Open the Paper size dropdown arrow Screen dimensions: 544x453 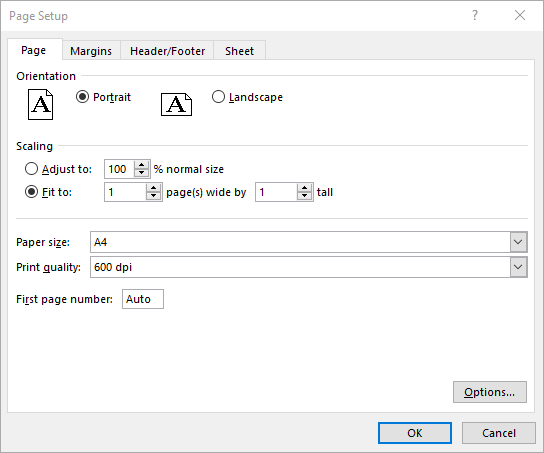[x=518, y=242]
